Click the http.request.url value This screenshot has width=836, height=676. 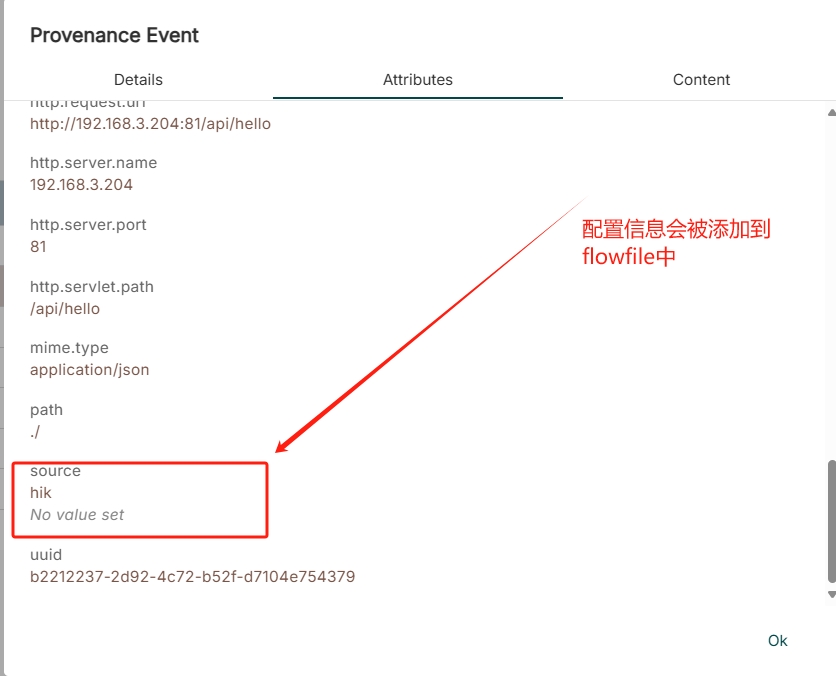tap(150, 124)
